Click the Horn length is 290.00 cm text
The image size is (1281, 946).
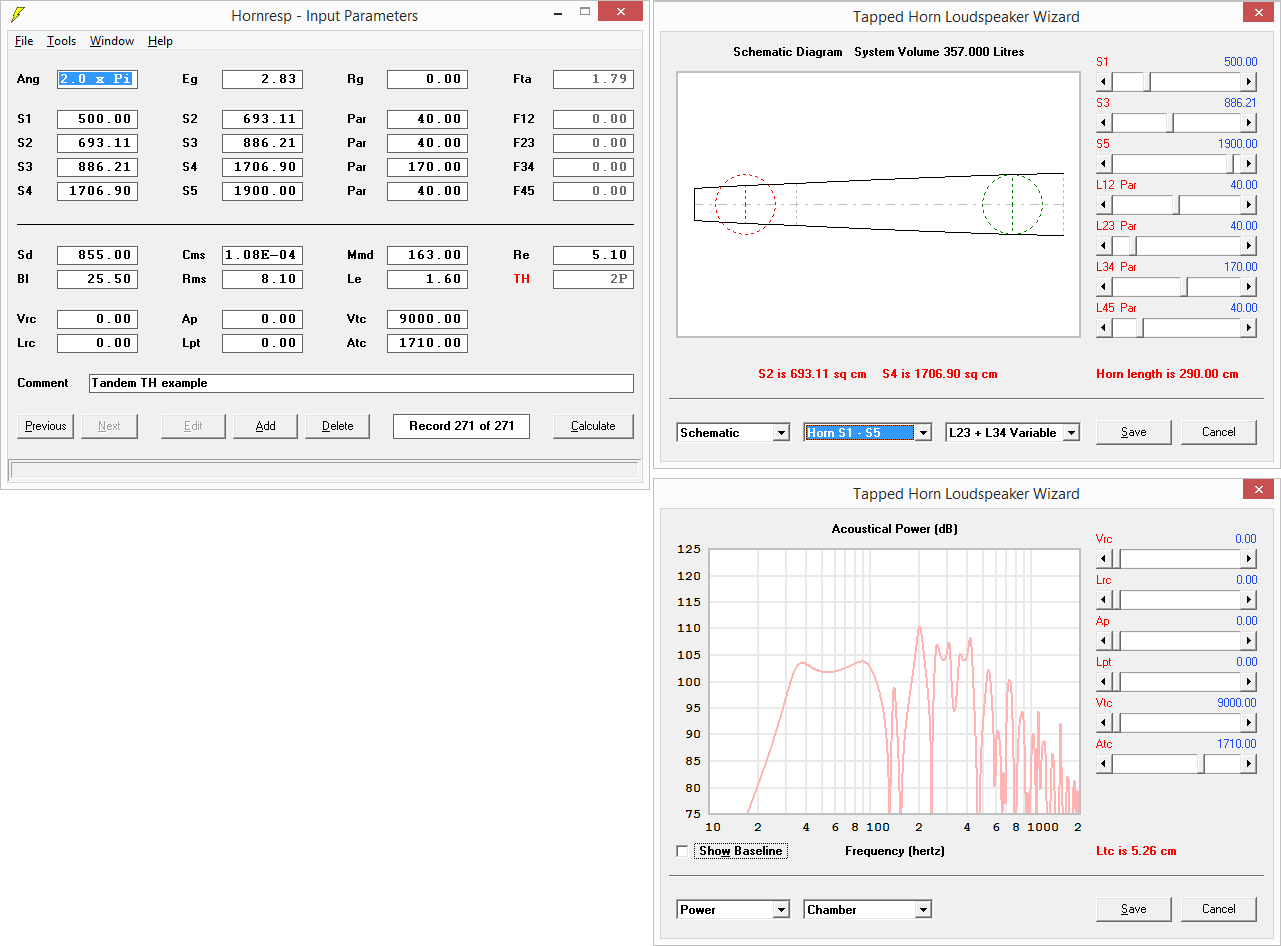[x=1167, y=374]
